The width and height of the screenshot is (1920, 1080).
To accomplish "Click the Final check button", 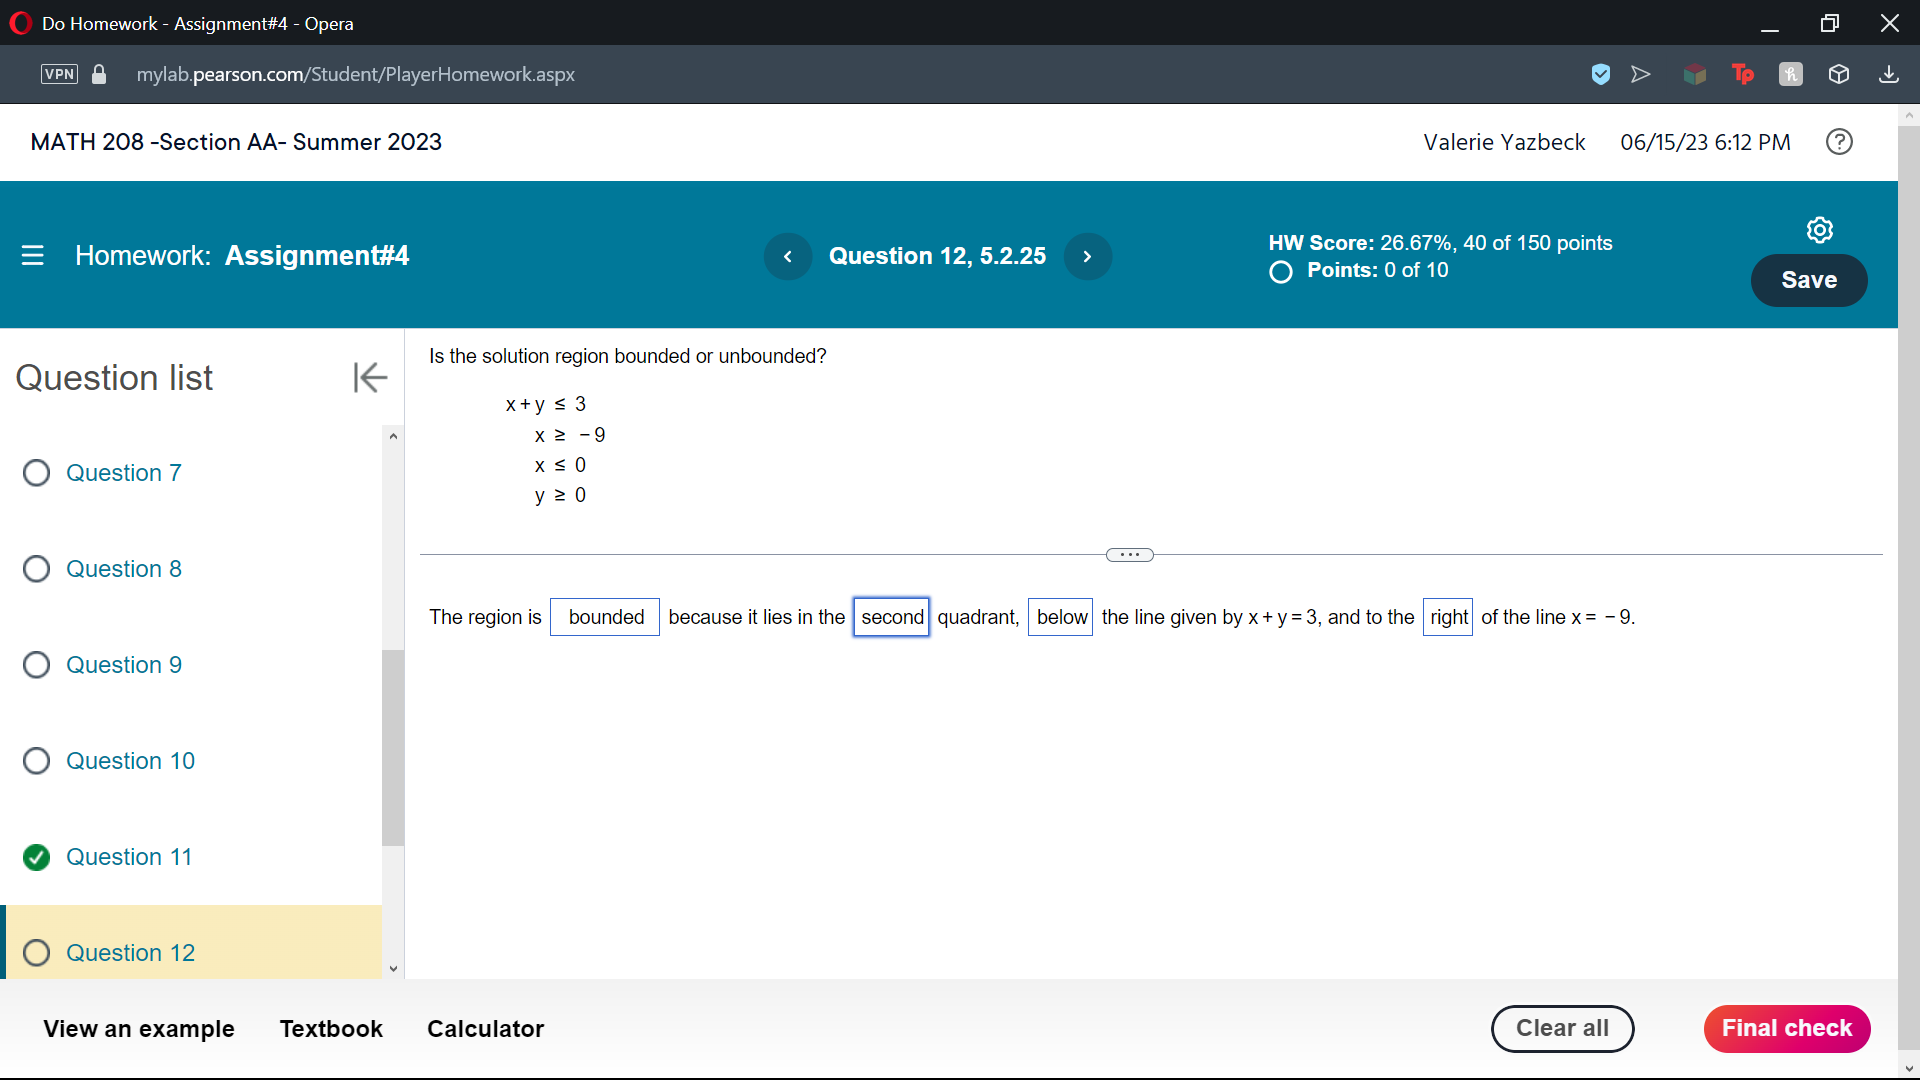I will 1786,1028.
